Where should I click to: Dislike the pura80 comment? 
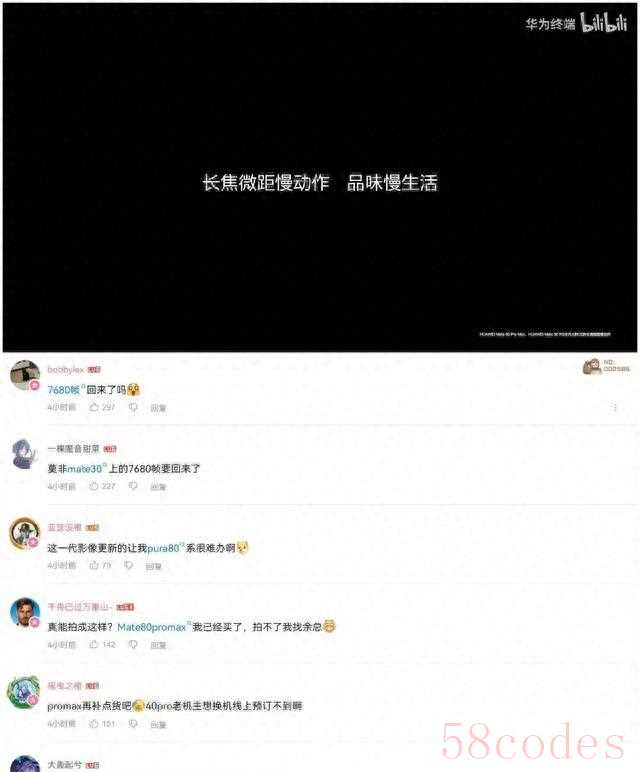click(x=128, y=566)
